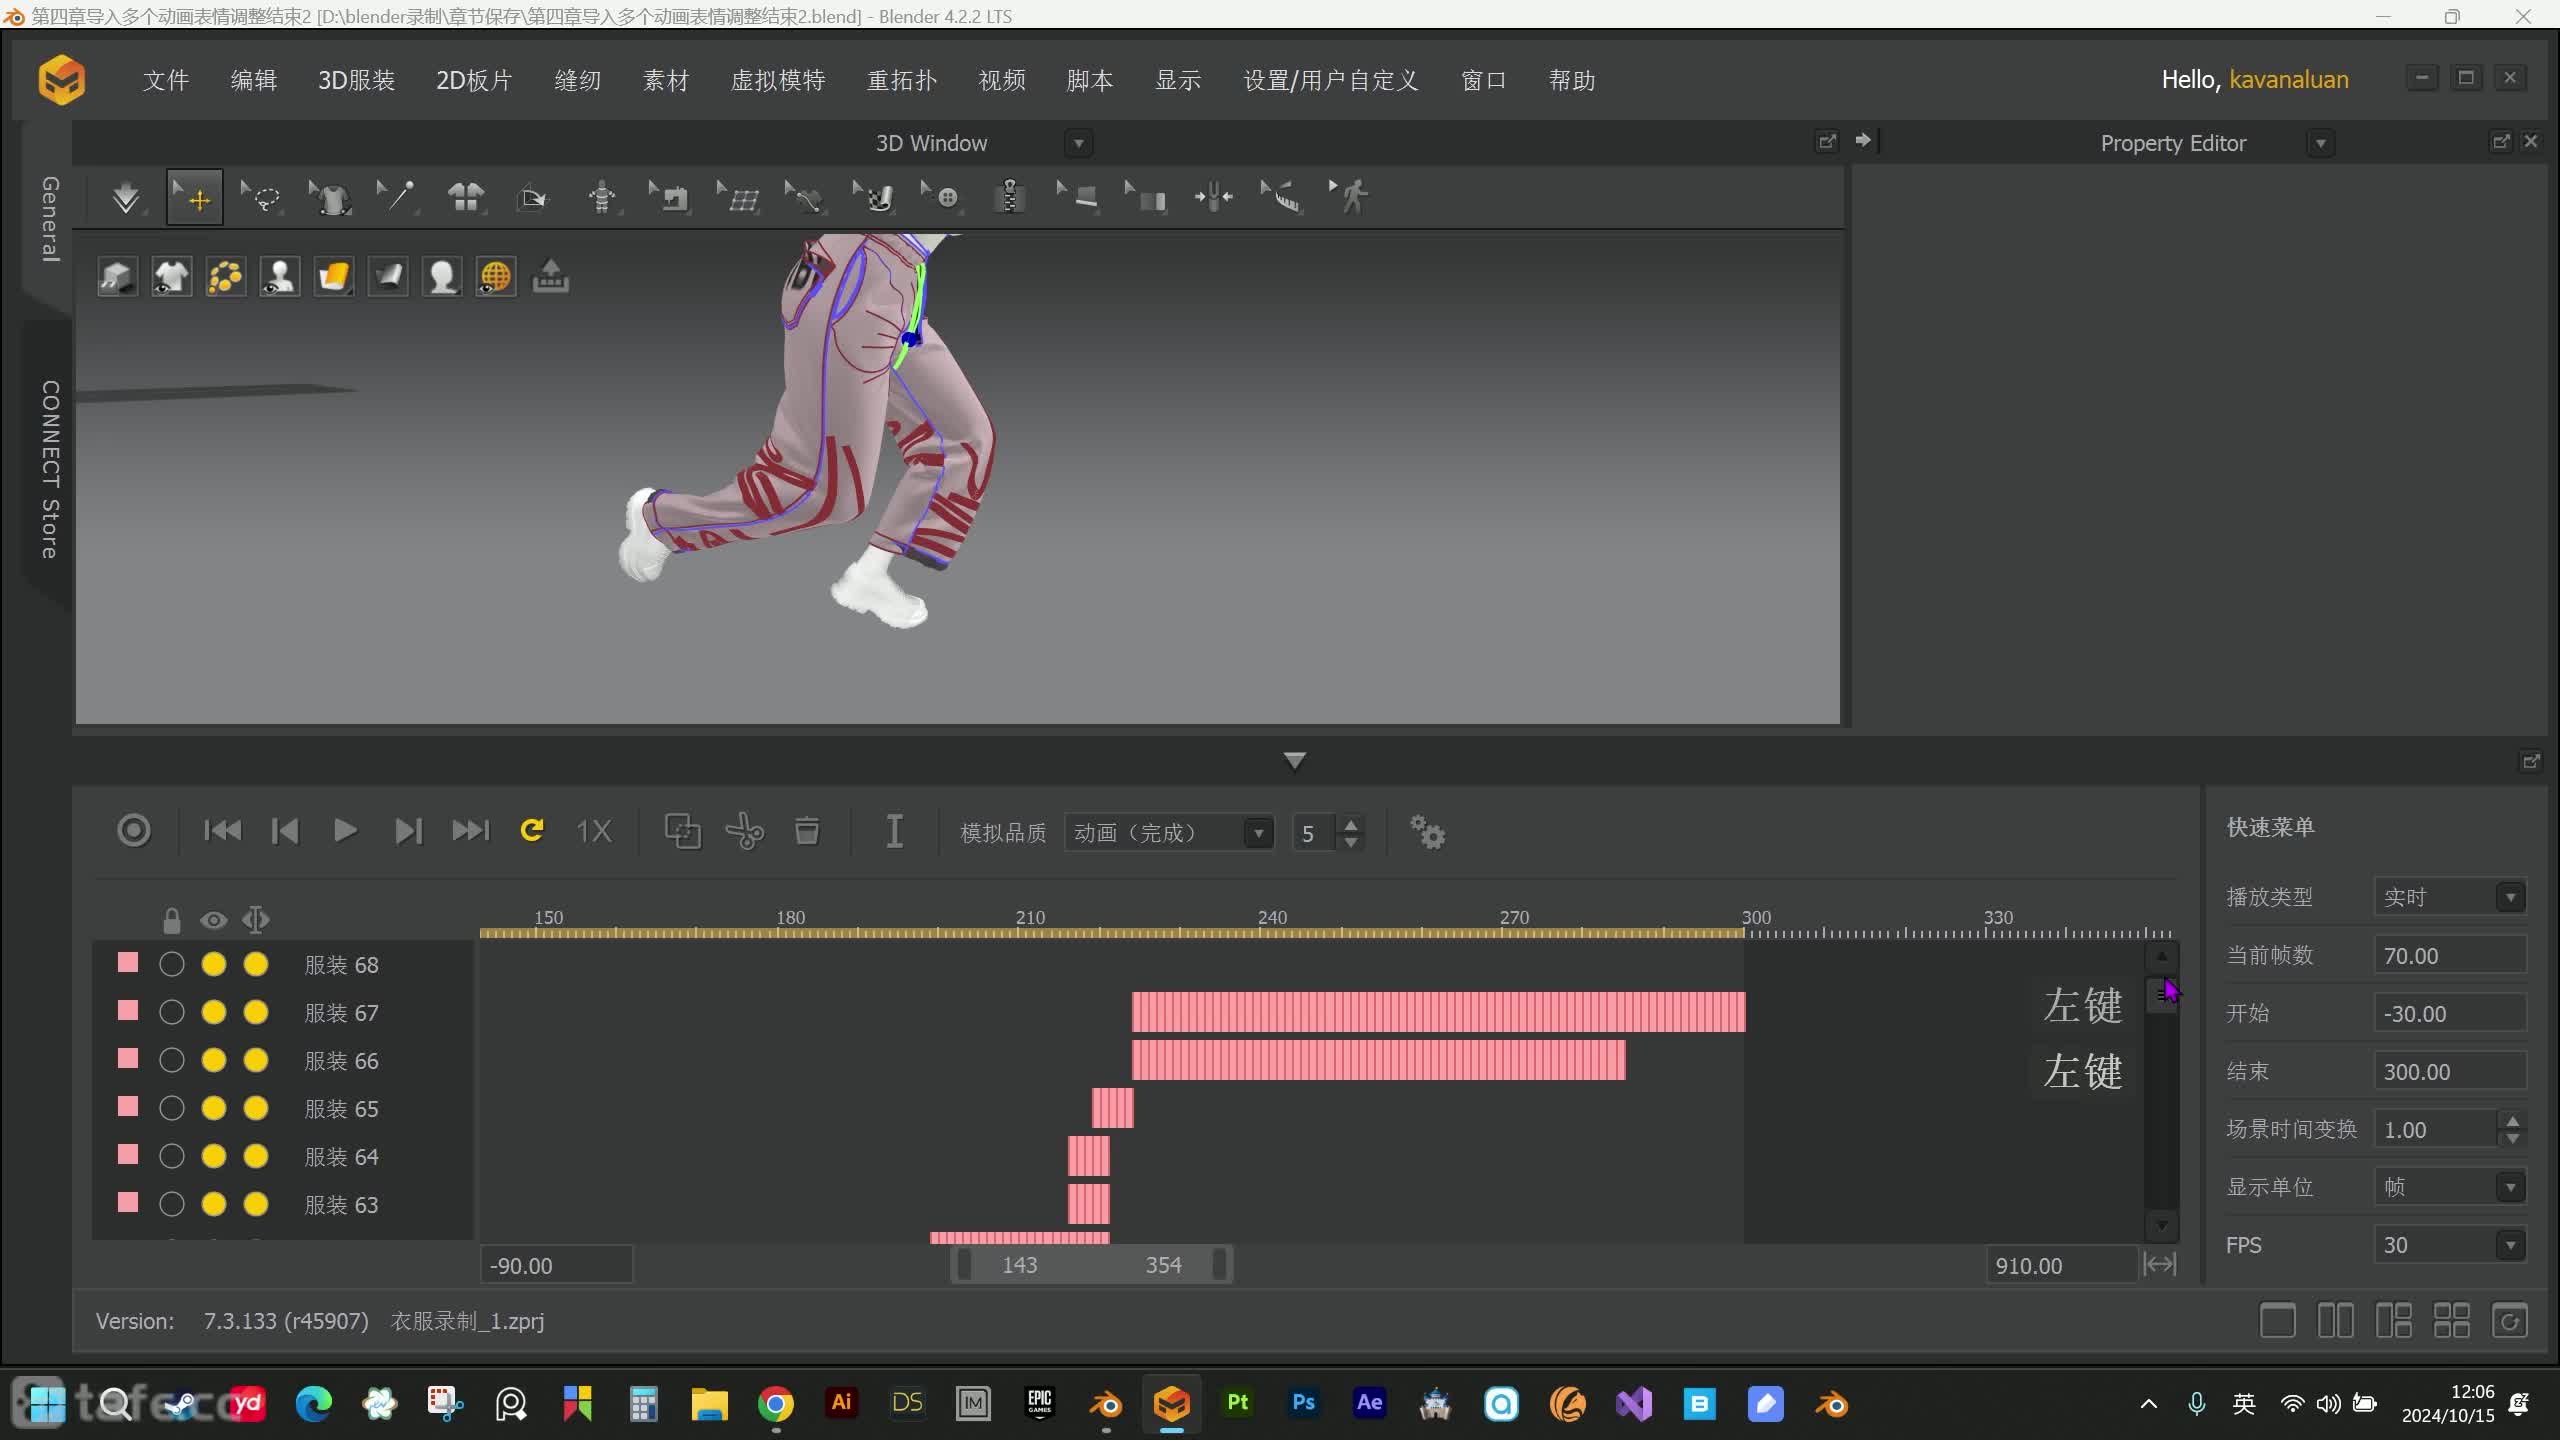Image resolution: width=2560 pixels, height=1440 pixels.
Task: Expand FPS settings dropdown
Action: [2513, 1243]
